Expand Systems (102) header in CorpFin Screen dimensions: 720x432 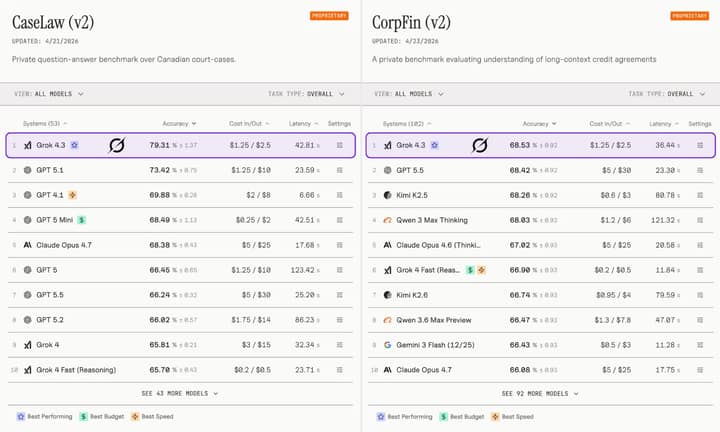(407, 123)
